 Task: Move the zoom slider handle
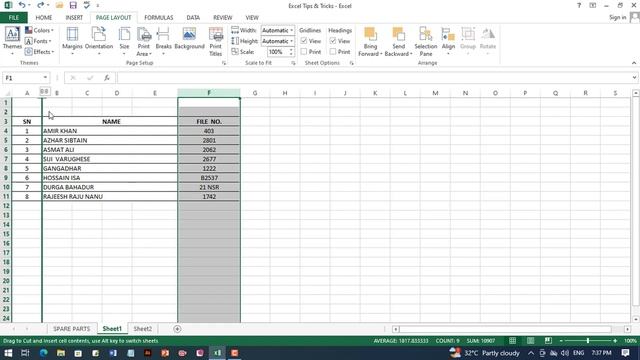click(x=588, y=340)
